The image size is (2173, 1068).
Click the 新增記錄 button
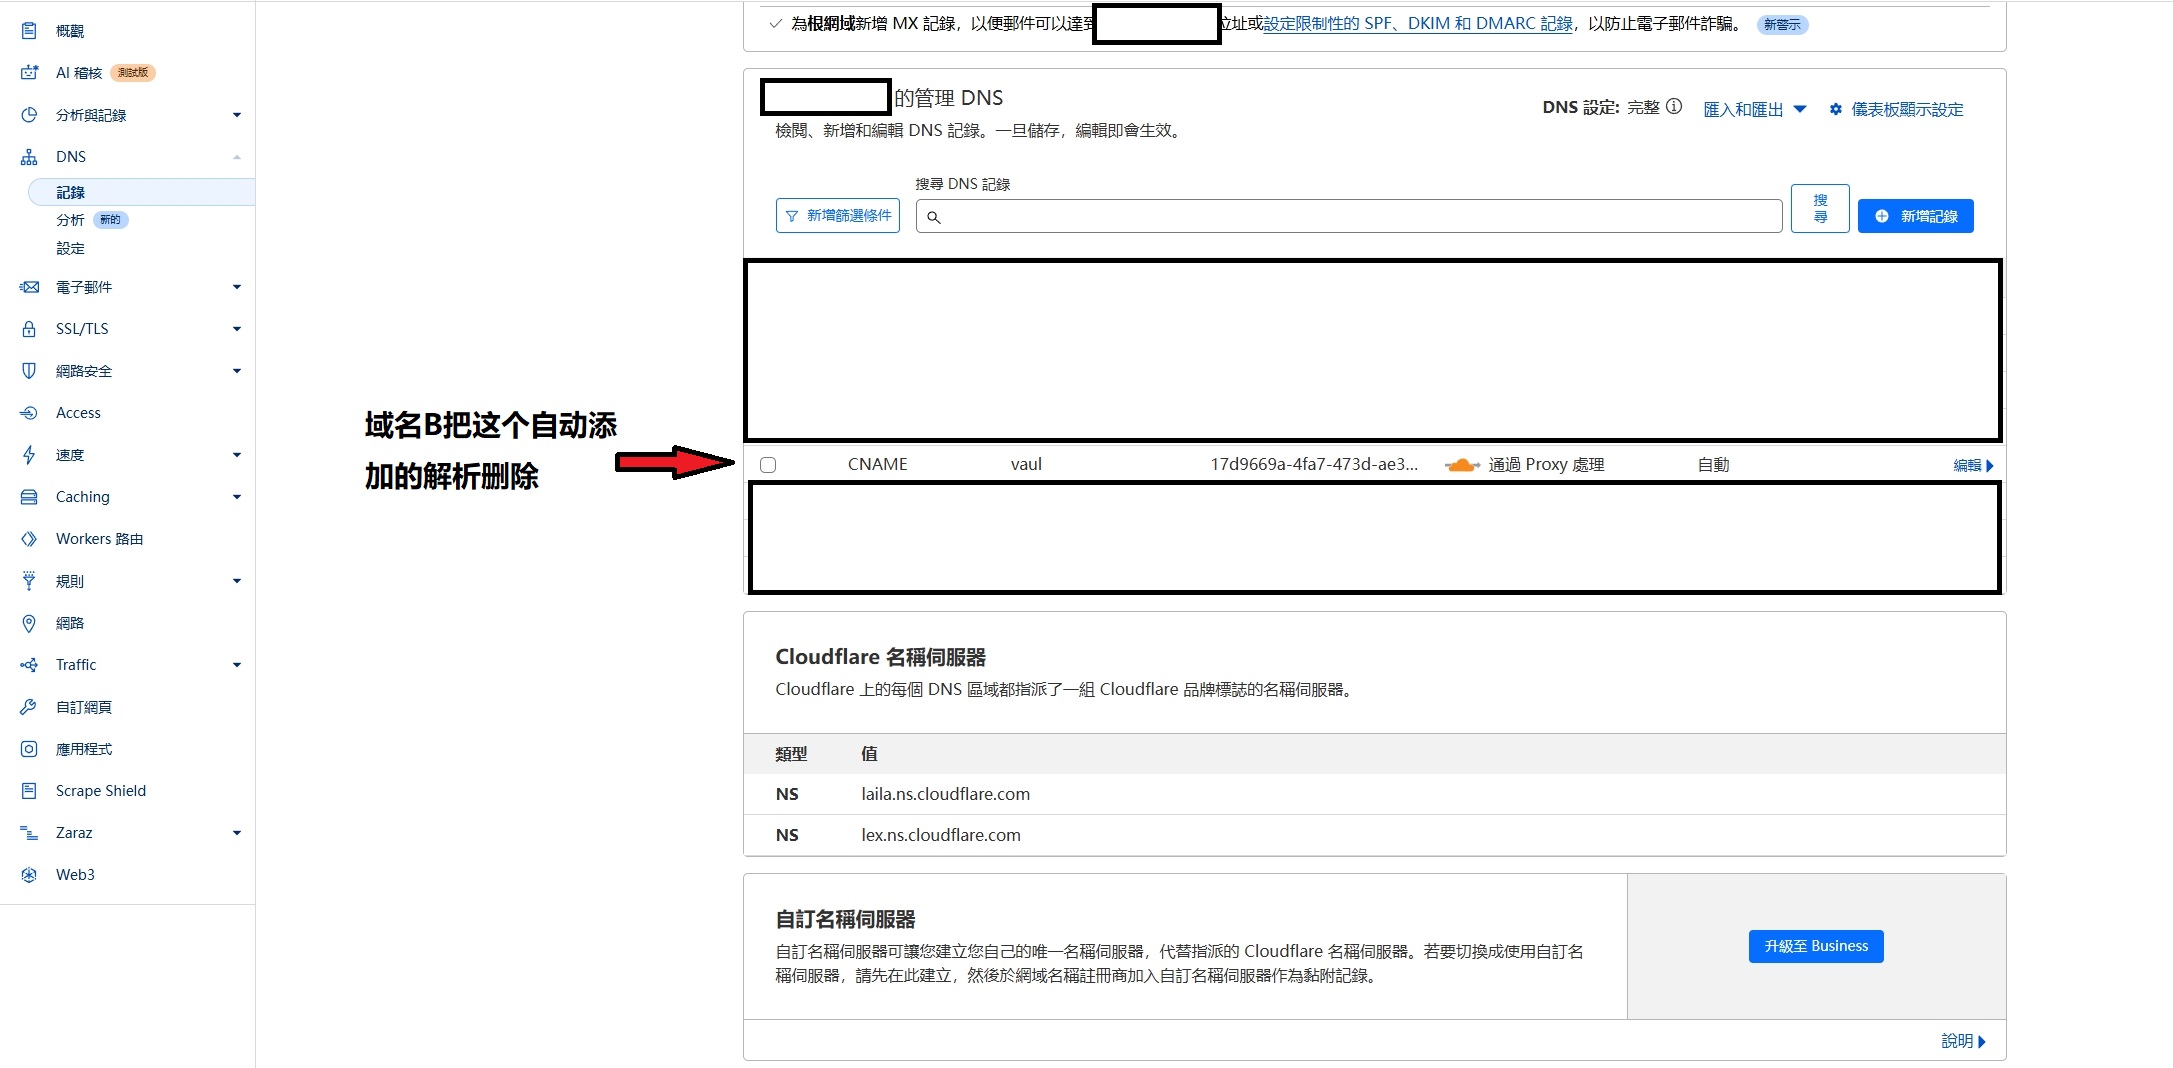[1915, 216]
